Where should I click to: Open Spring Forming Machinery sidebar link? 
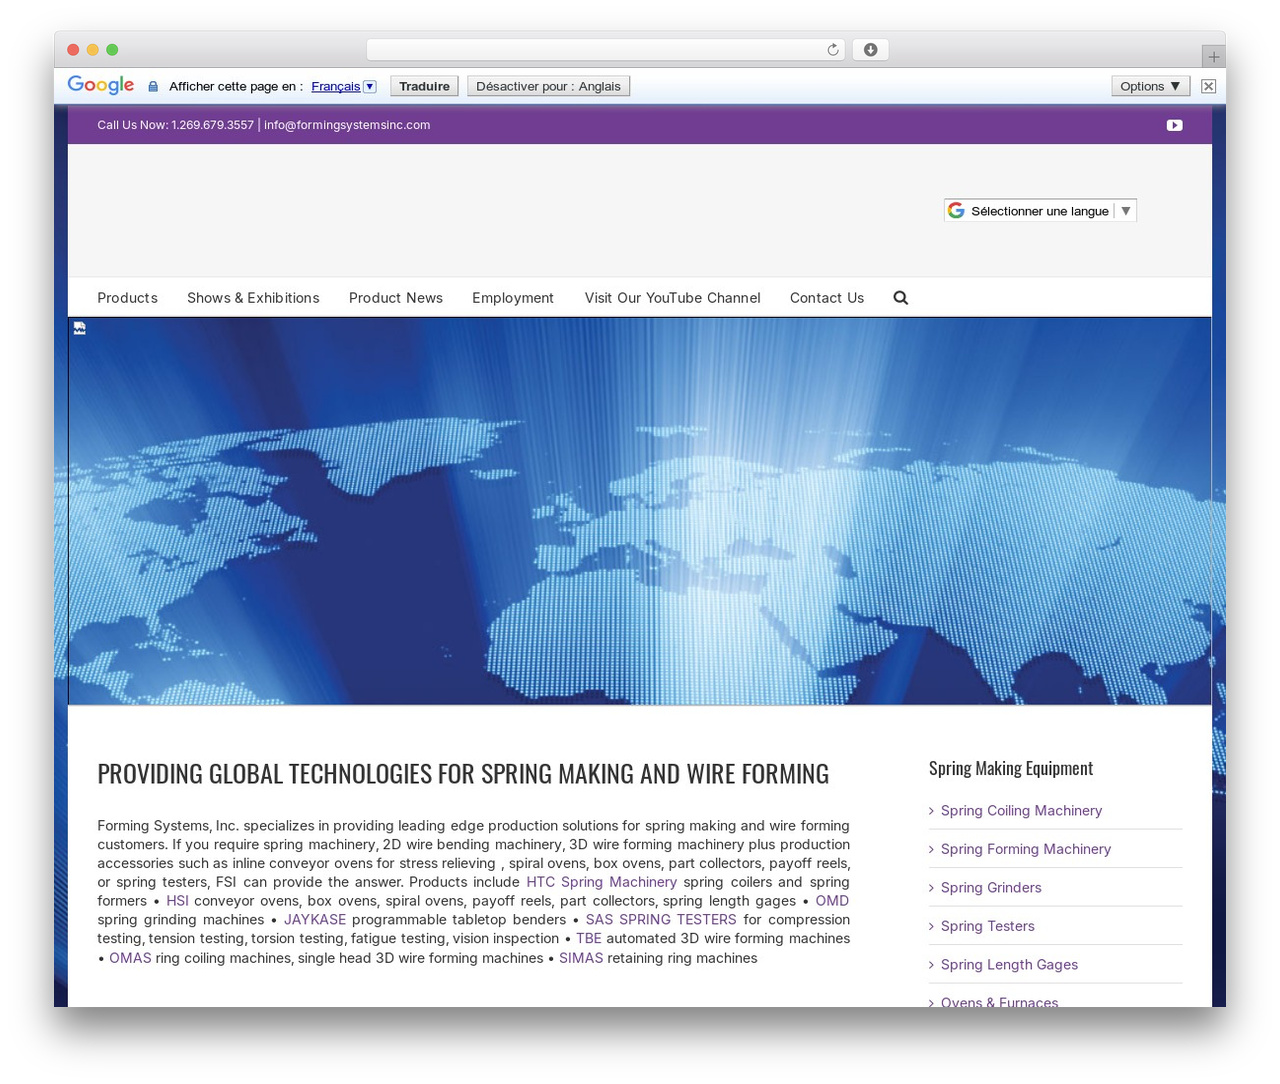(1026, 849)
